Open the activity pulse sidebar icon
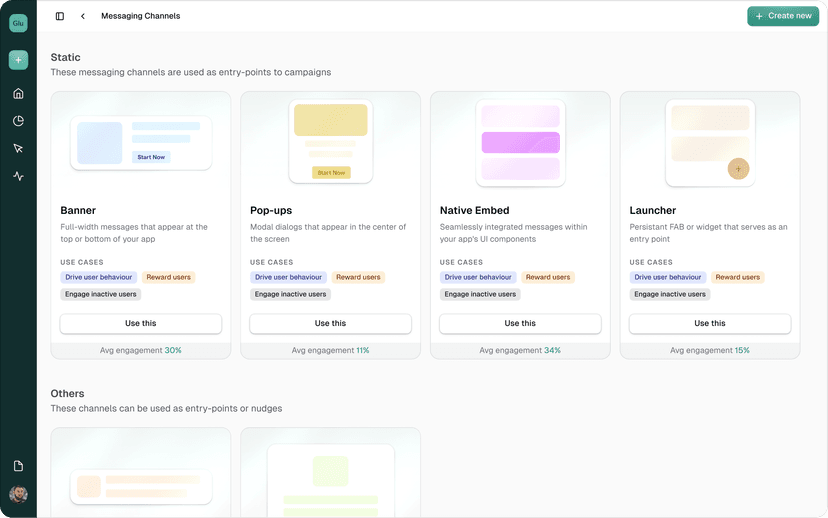 pos(18,176)
